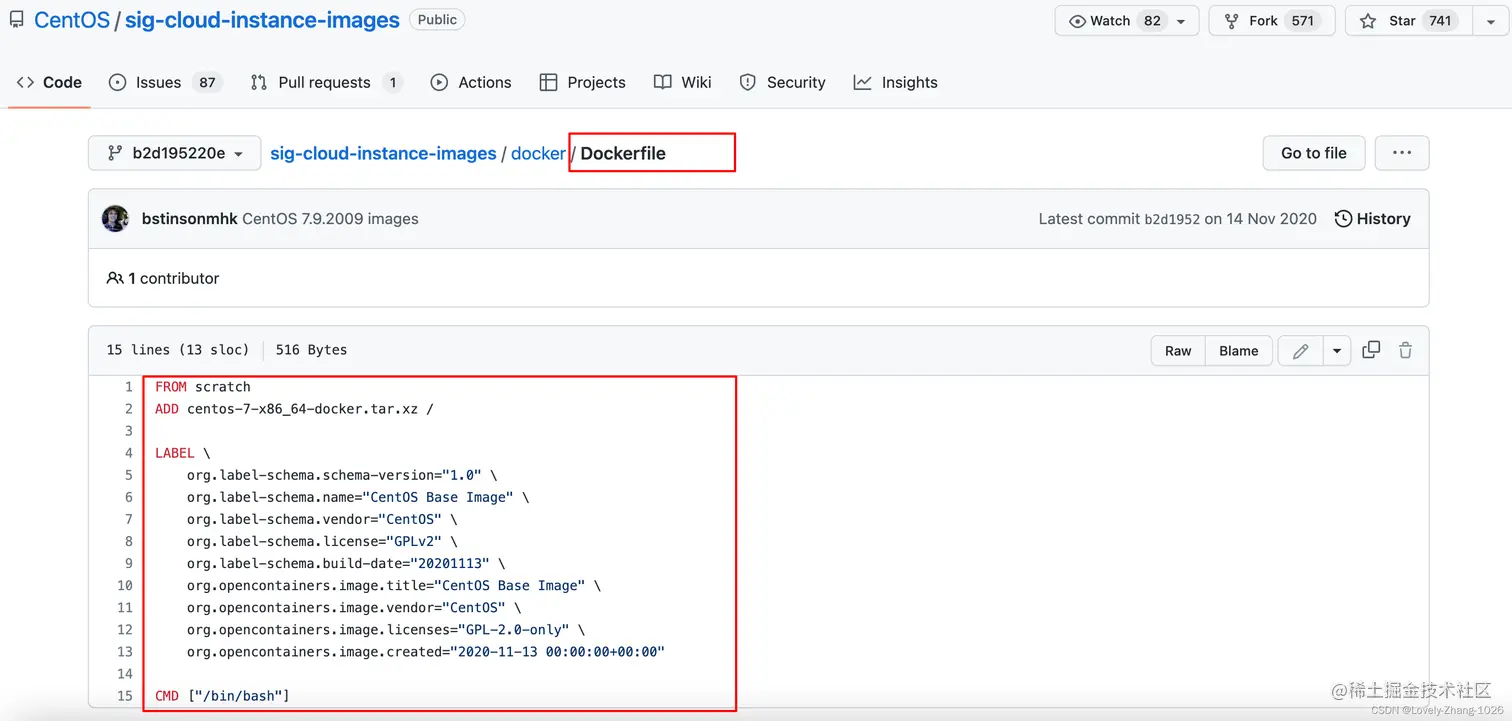
Task: Click the watch count 82
Action: [x=1152, y=21]
